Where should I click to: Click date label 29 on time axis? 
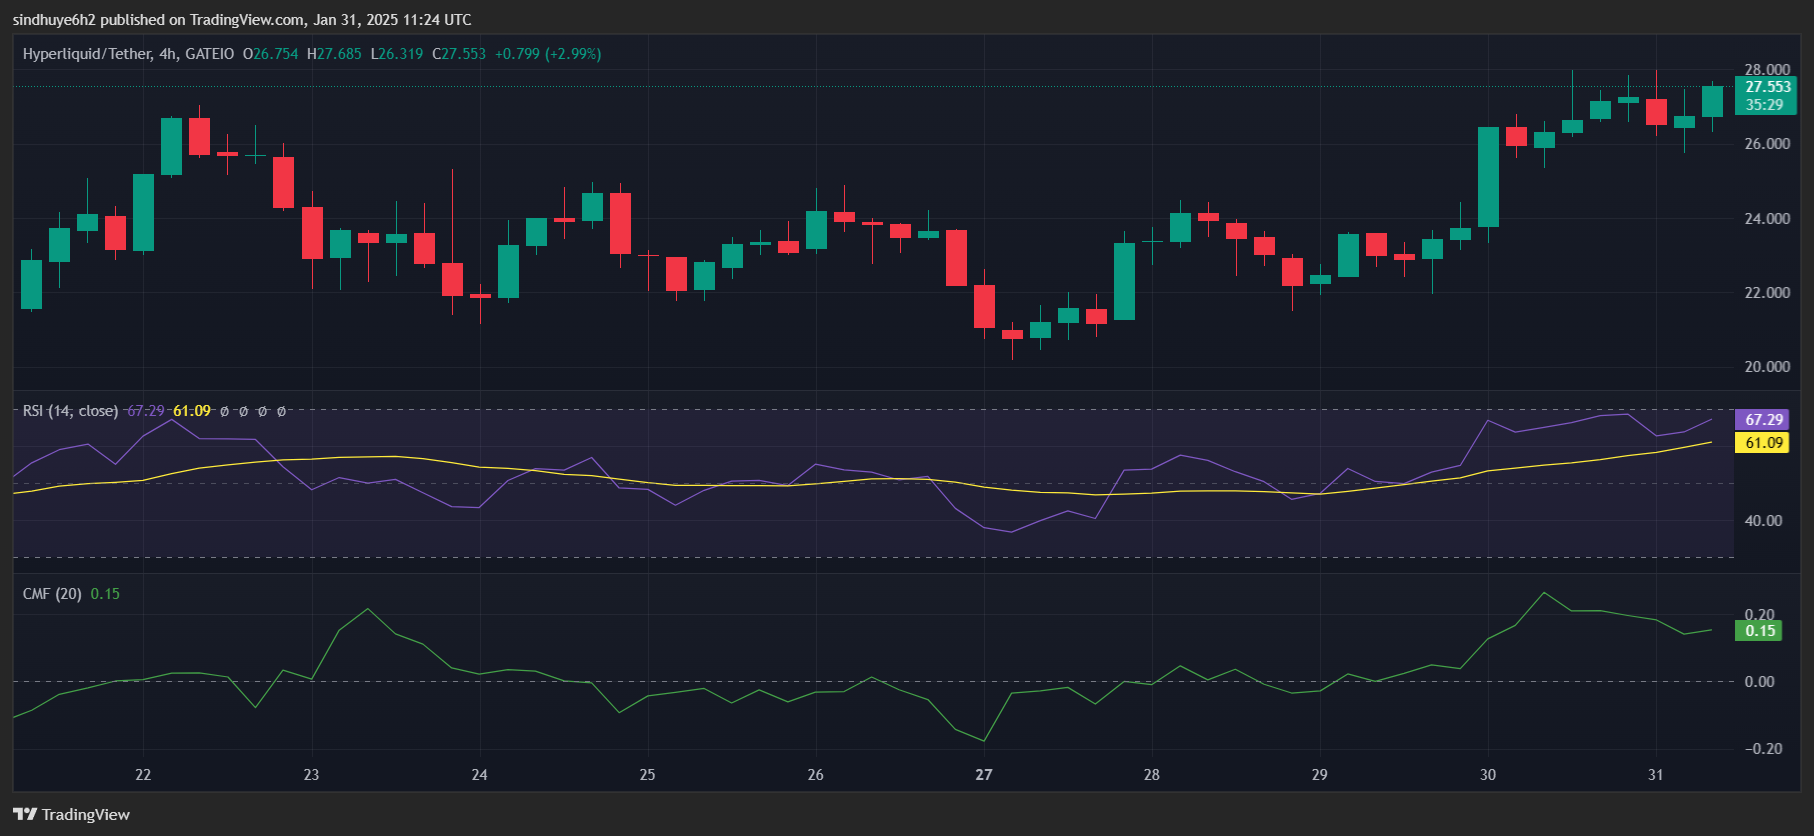[1320, 775]
